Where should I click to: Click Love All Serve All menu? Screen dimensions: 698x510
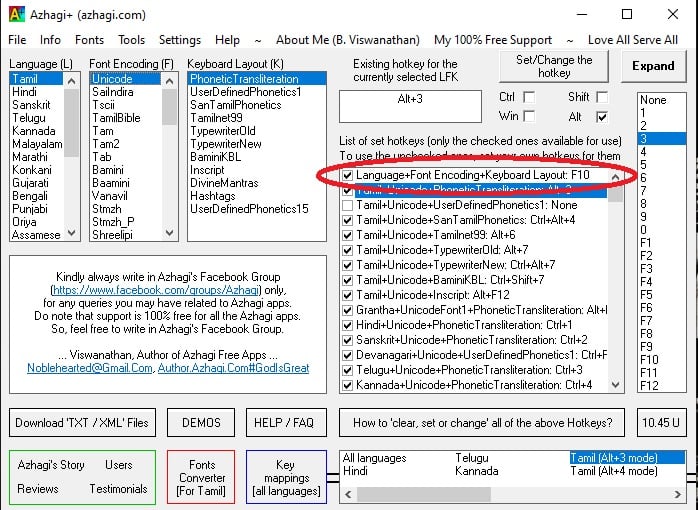click(x=633, y=40)
